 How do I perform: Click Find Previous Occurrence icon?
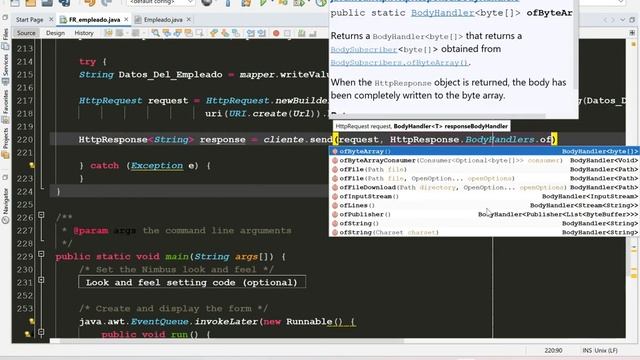[x=167, y=33]
